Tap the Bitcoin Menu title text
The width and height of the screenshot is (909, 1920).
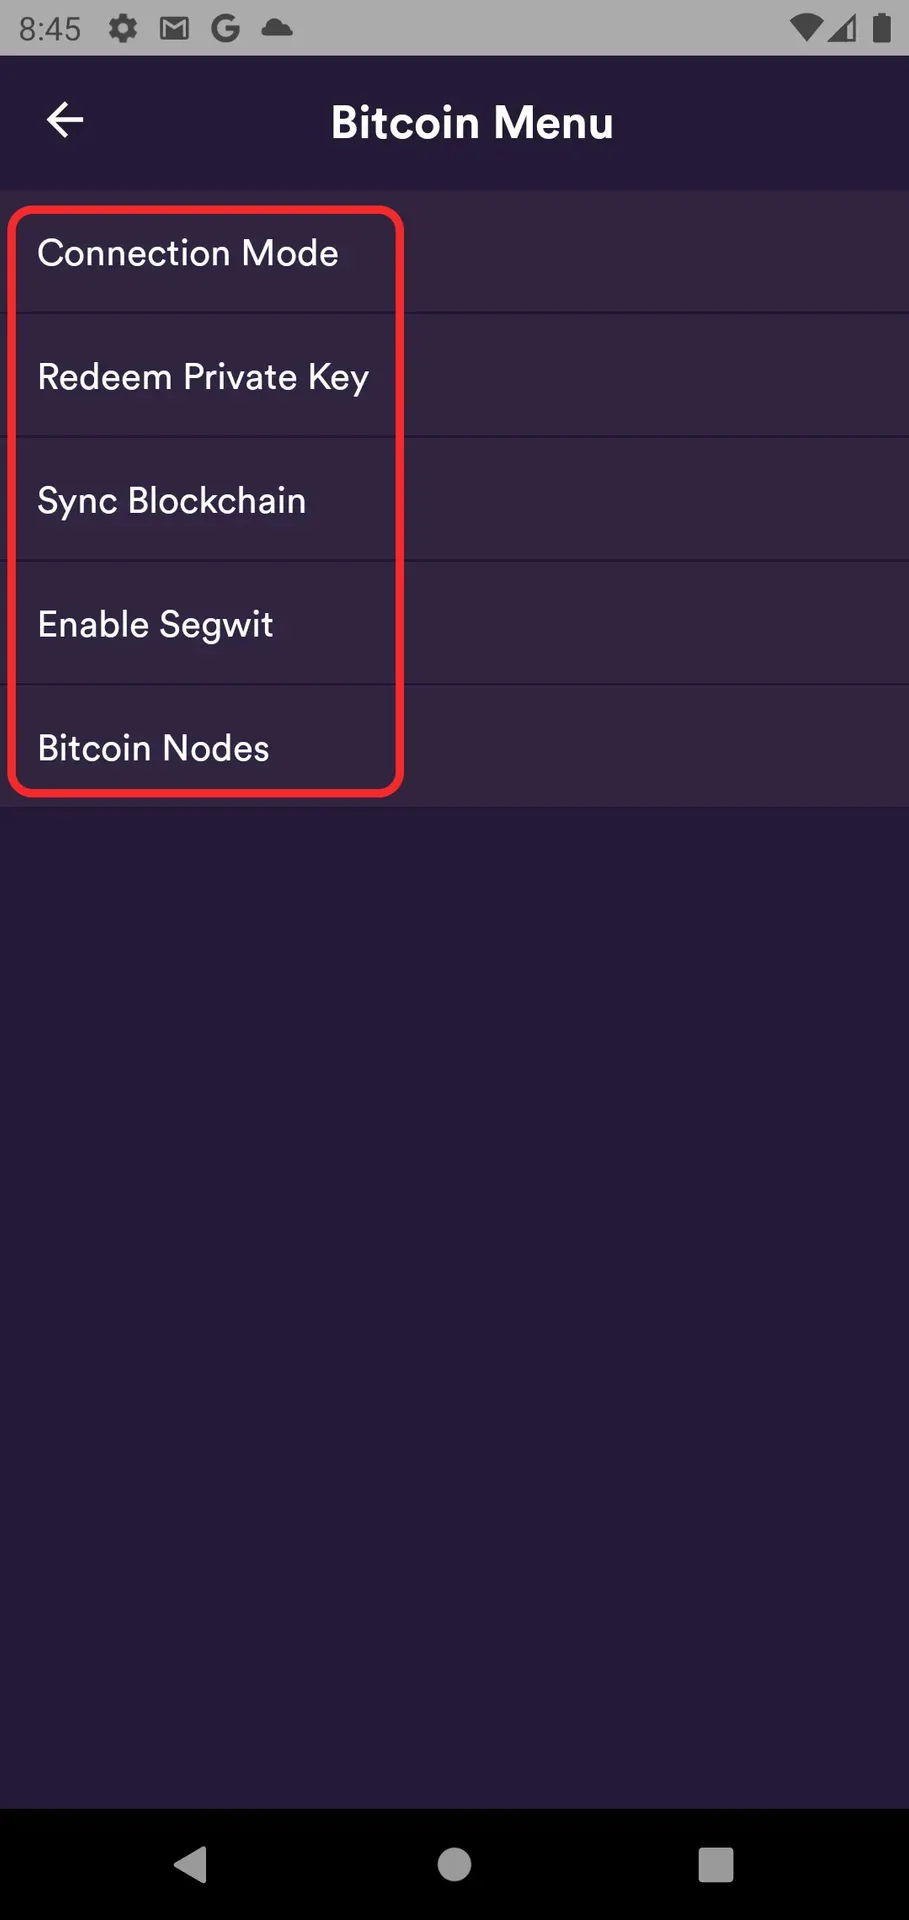(472, 121)
